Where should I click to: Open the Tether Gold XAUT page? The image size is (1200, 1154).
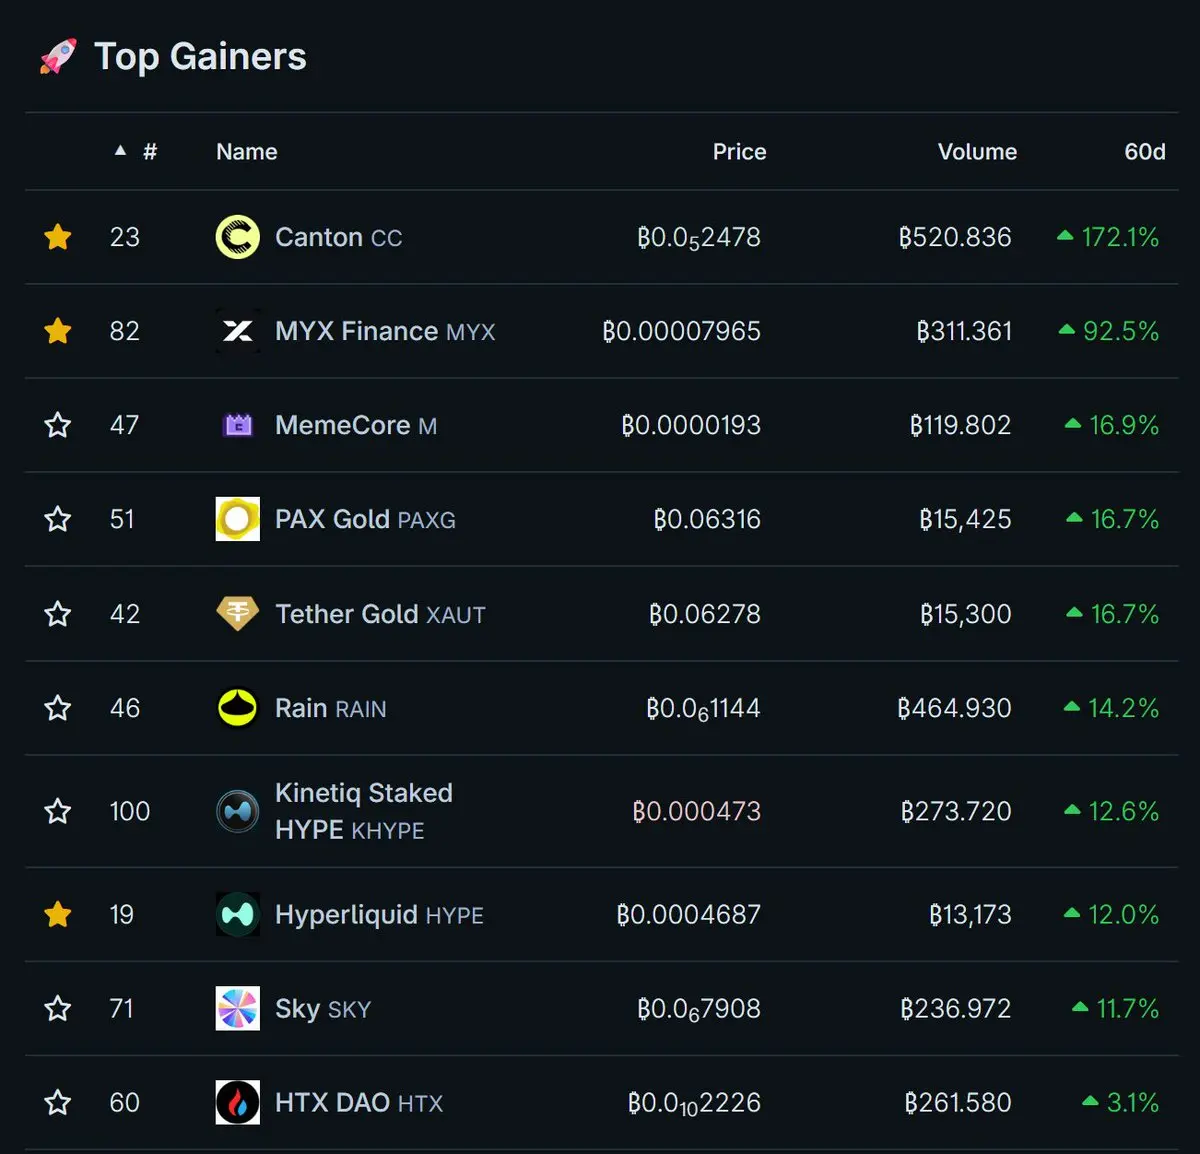click(380, 613)
